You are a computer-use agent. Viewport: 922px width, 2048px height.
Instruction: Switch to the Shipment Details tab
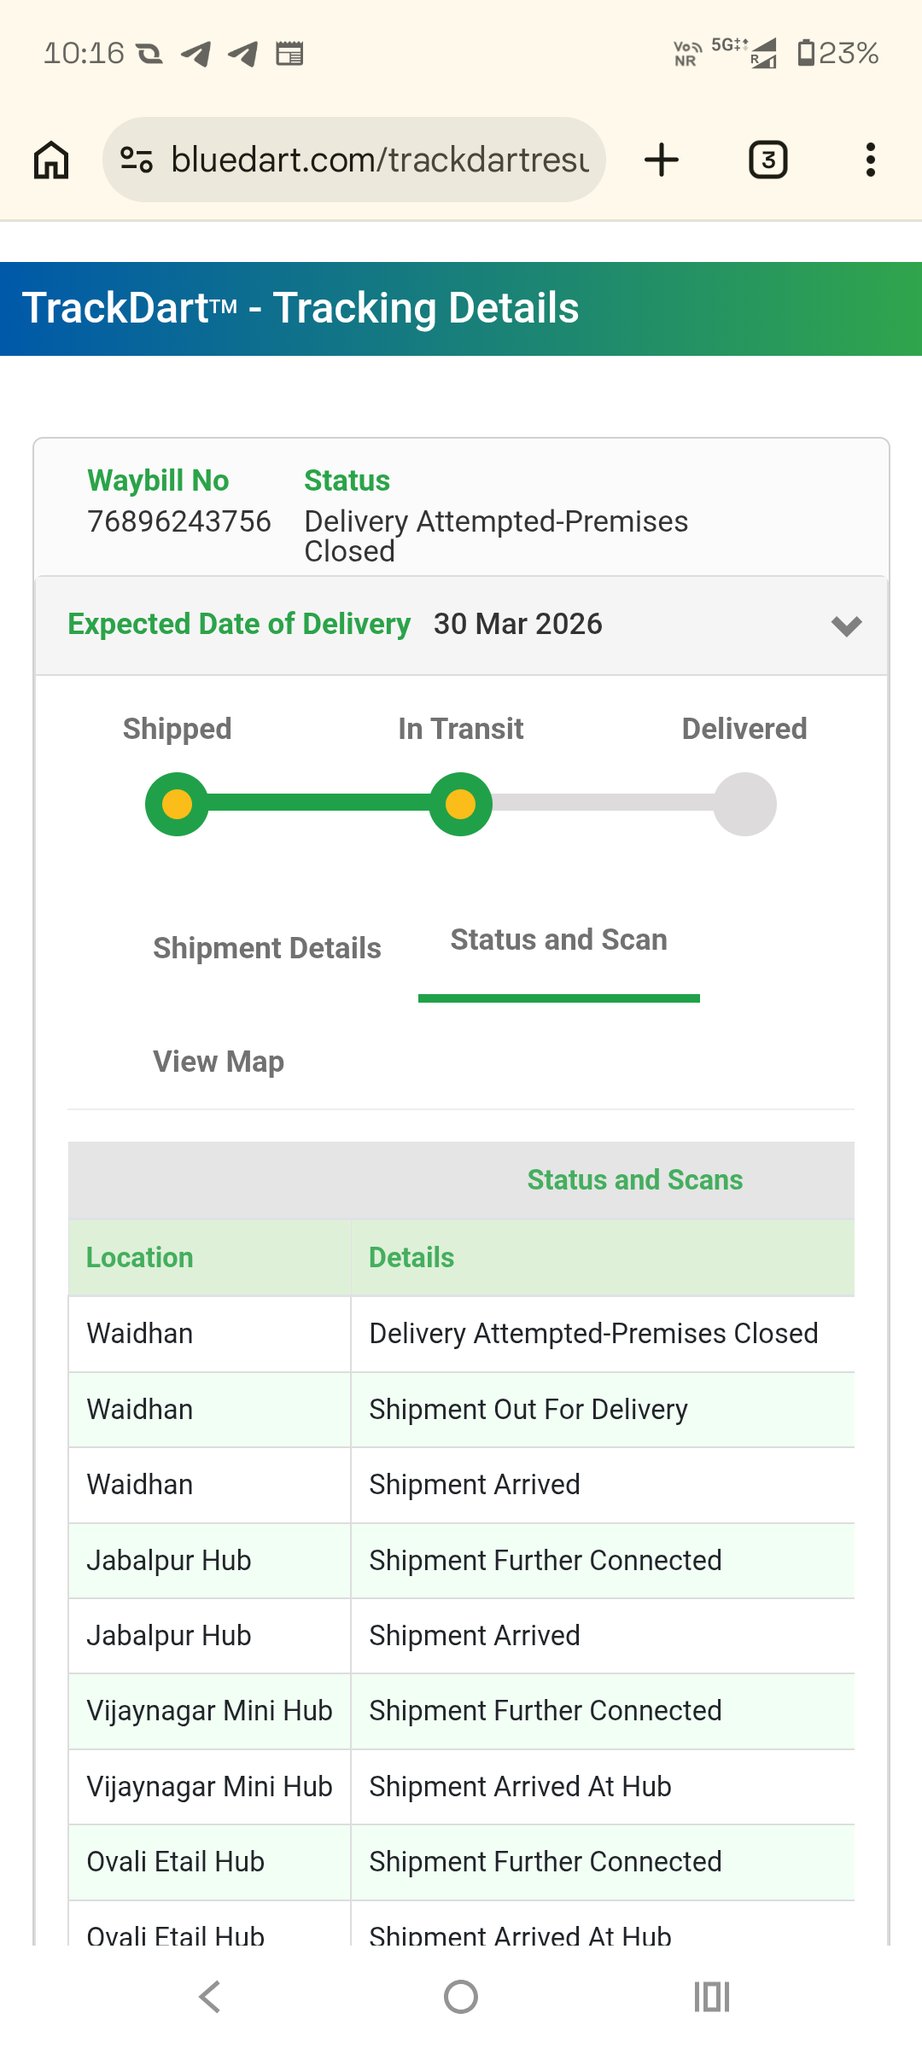point(267,948)
